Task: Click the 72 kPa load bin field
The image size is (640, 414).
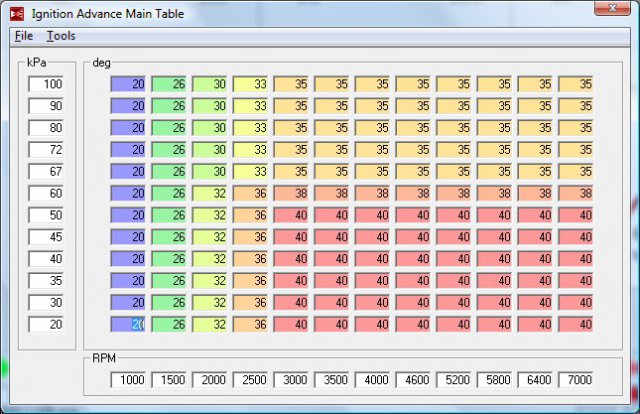Action: pyautogui.click(x=46, y=148)
